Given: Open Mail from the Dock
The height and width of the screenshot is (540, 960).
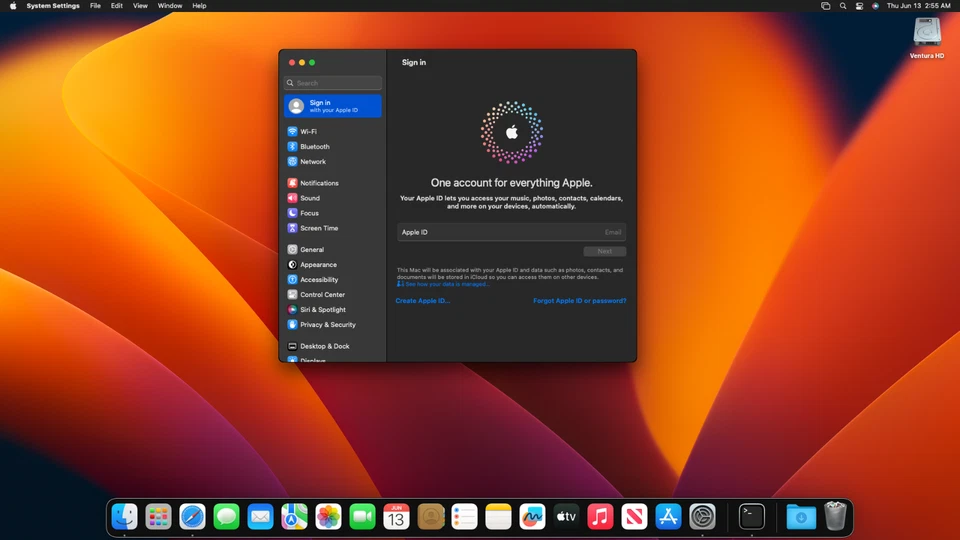Looking at the screenshot, I should pyautogui.click(x=260, y=517).
